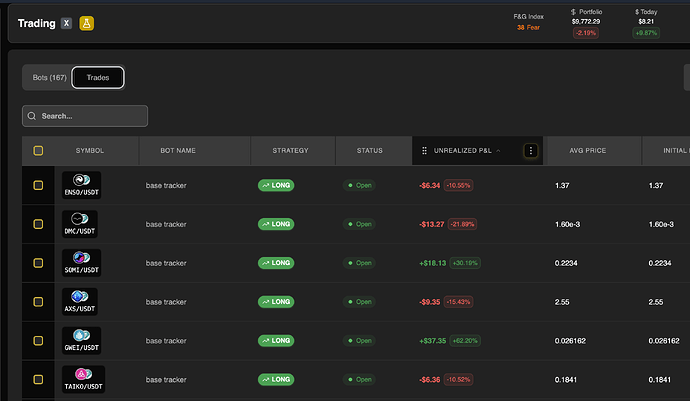Click the TAIKO/USDT coin pair icon
The image size is (690, 401).
point(83,374)
